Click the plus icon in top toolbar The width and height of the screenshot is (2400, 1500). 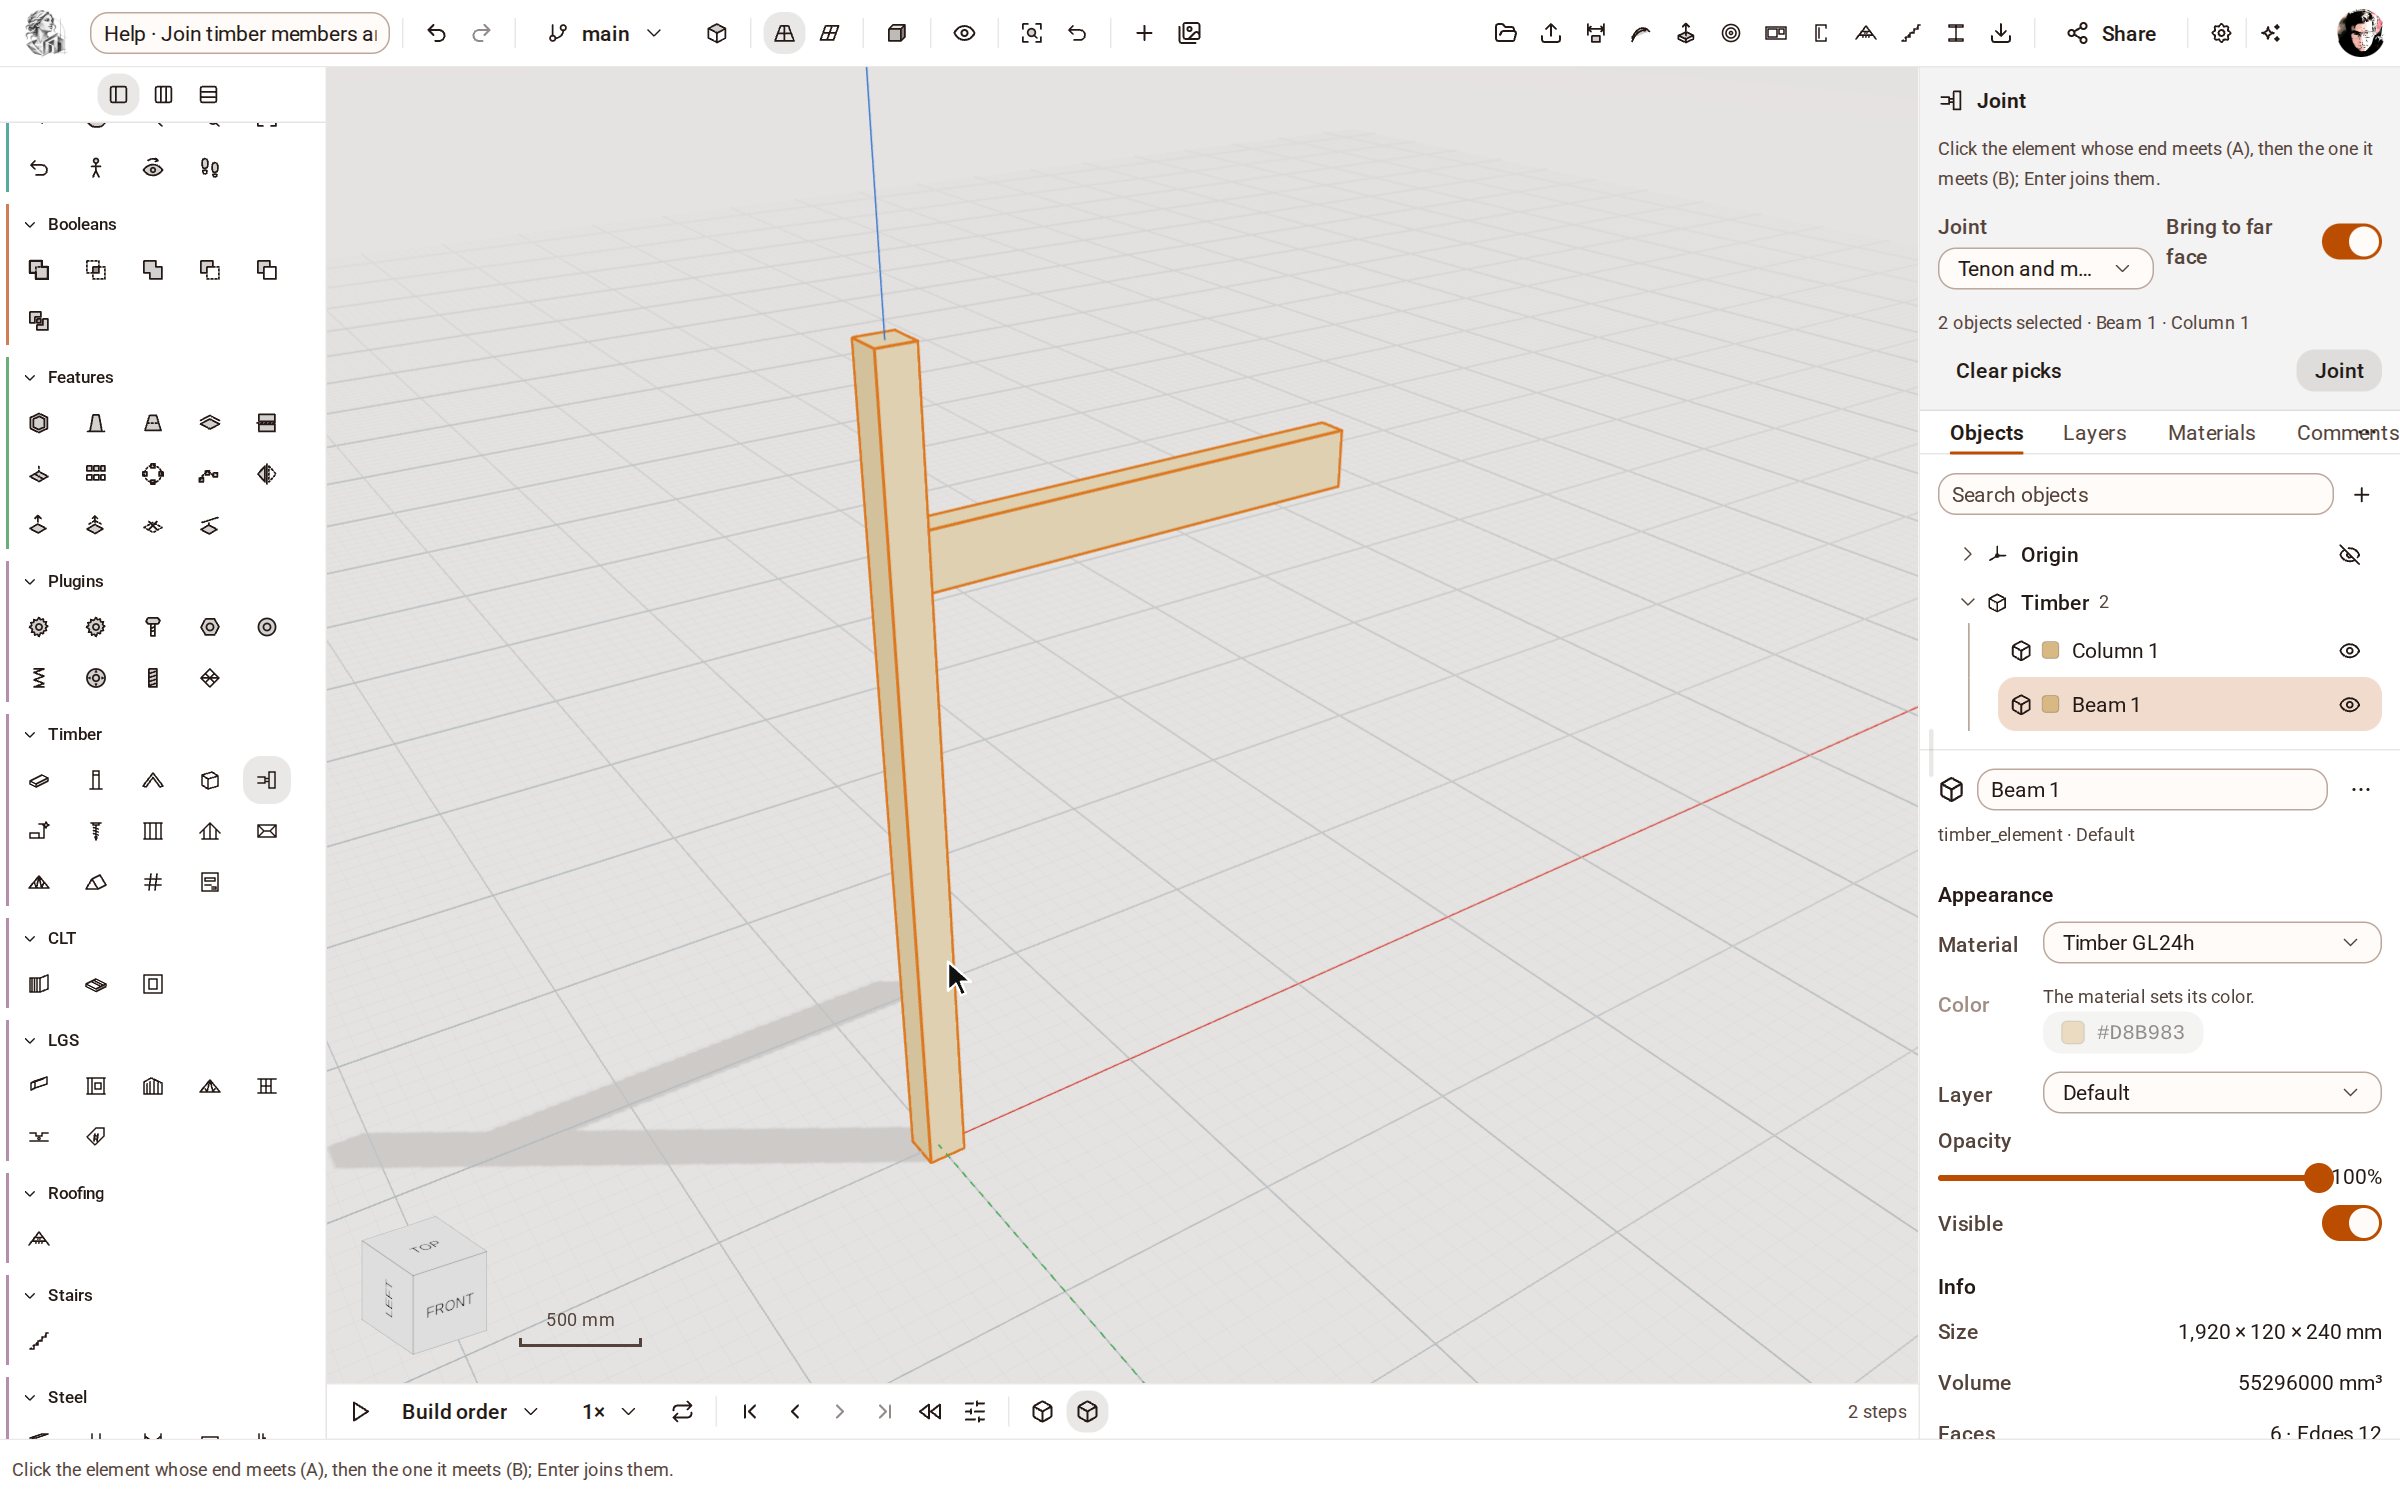1144,33
